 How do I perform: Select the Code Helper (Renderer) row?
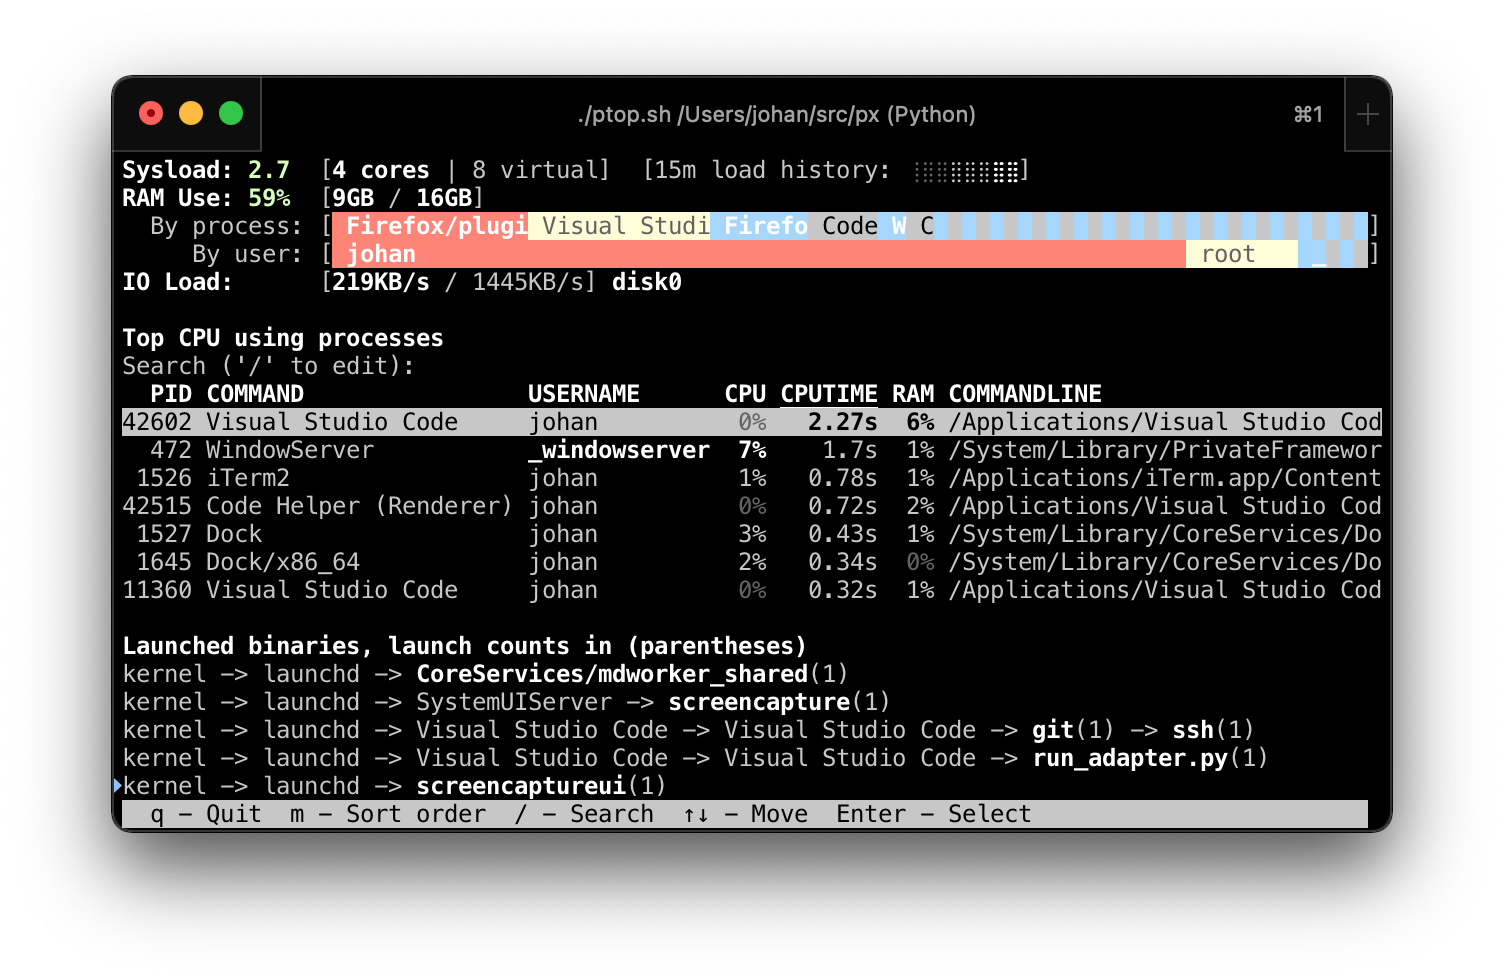coord(751,506)
